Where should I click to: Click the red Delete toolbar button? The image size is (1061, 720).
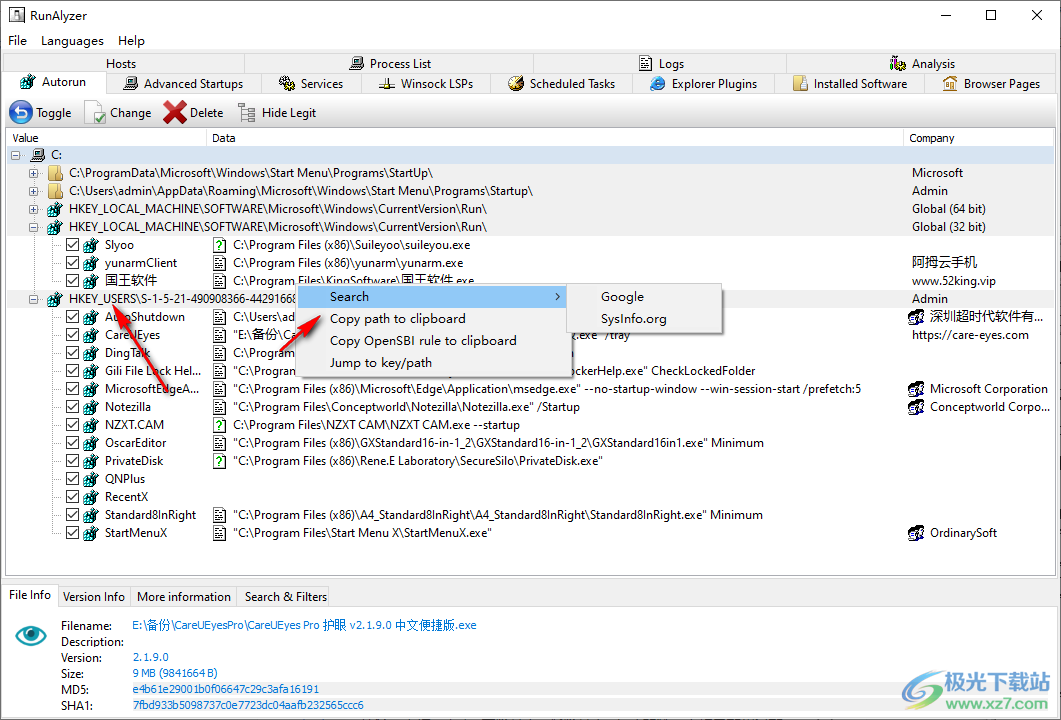193,113
